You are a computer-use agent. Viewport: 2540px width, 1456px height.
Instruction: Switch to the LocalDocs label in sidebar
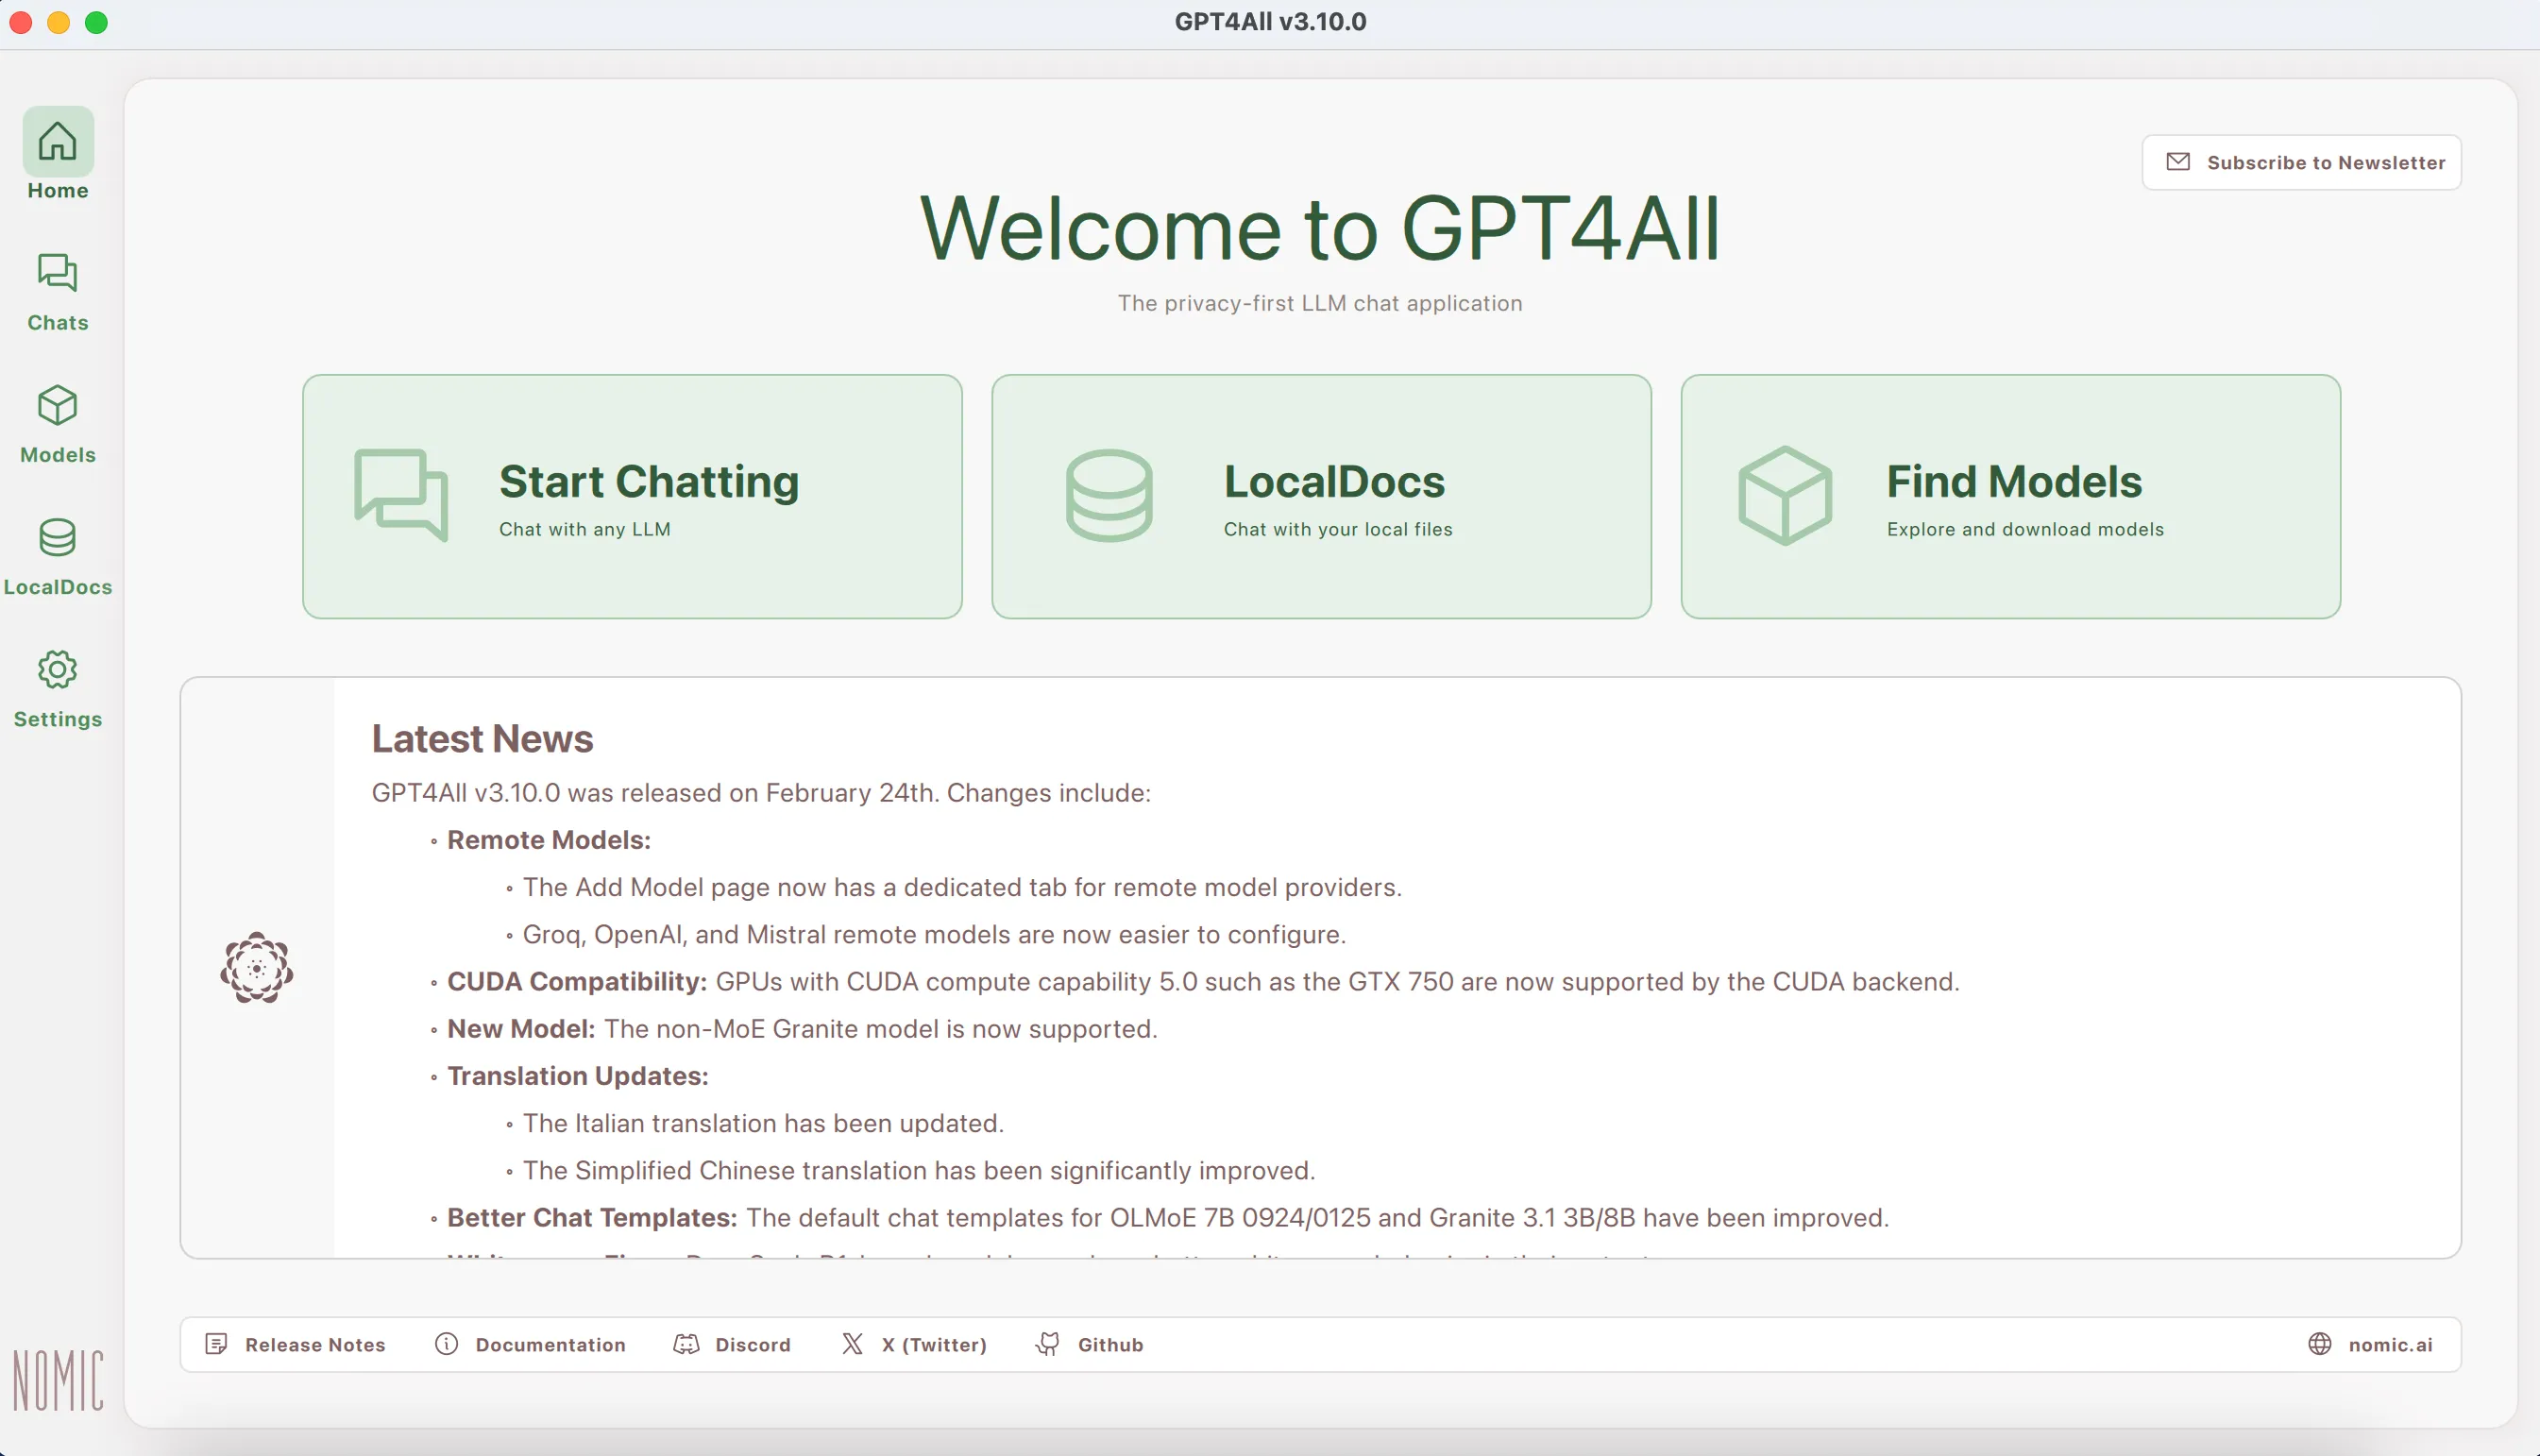(x=58, y=587)
